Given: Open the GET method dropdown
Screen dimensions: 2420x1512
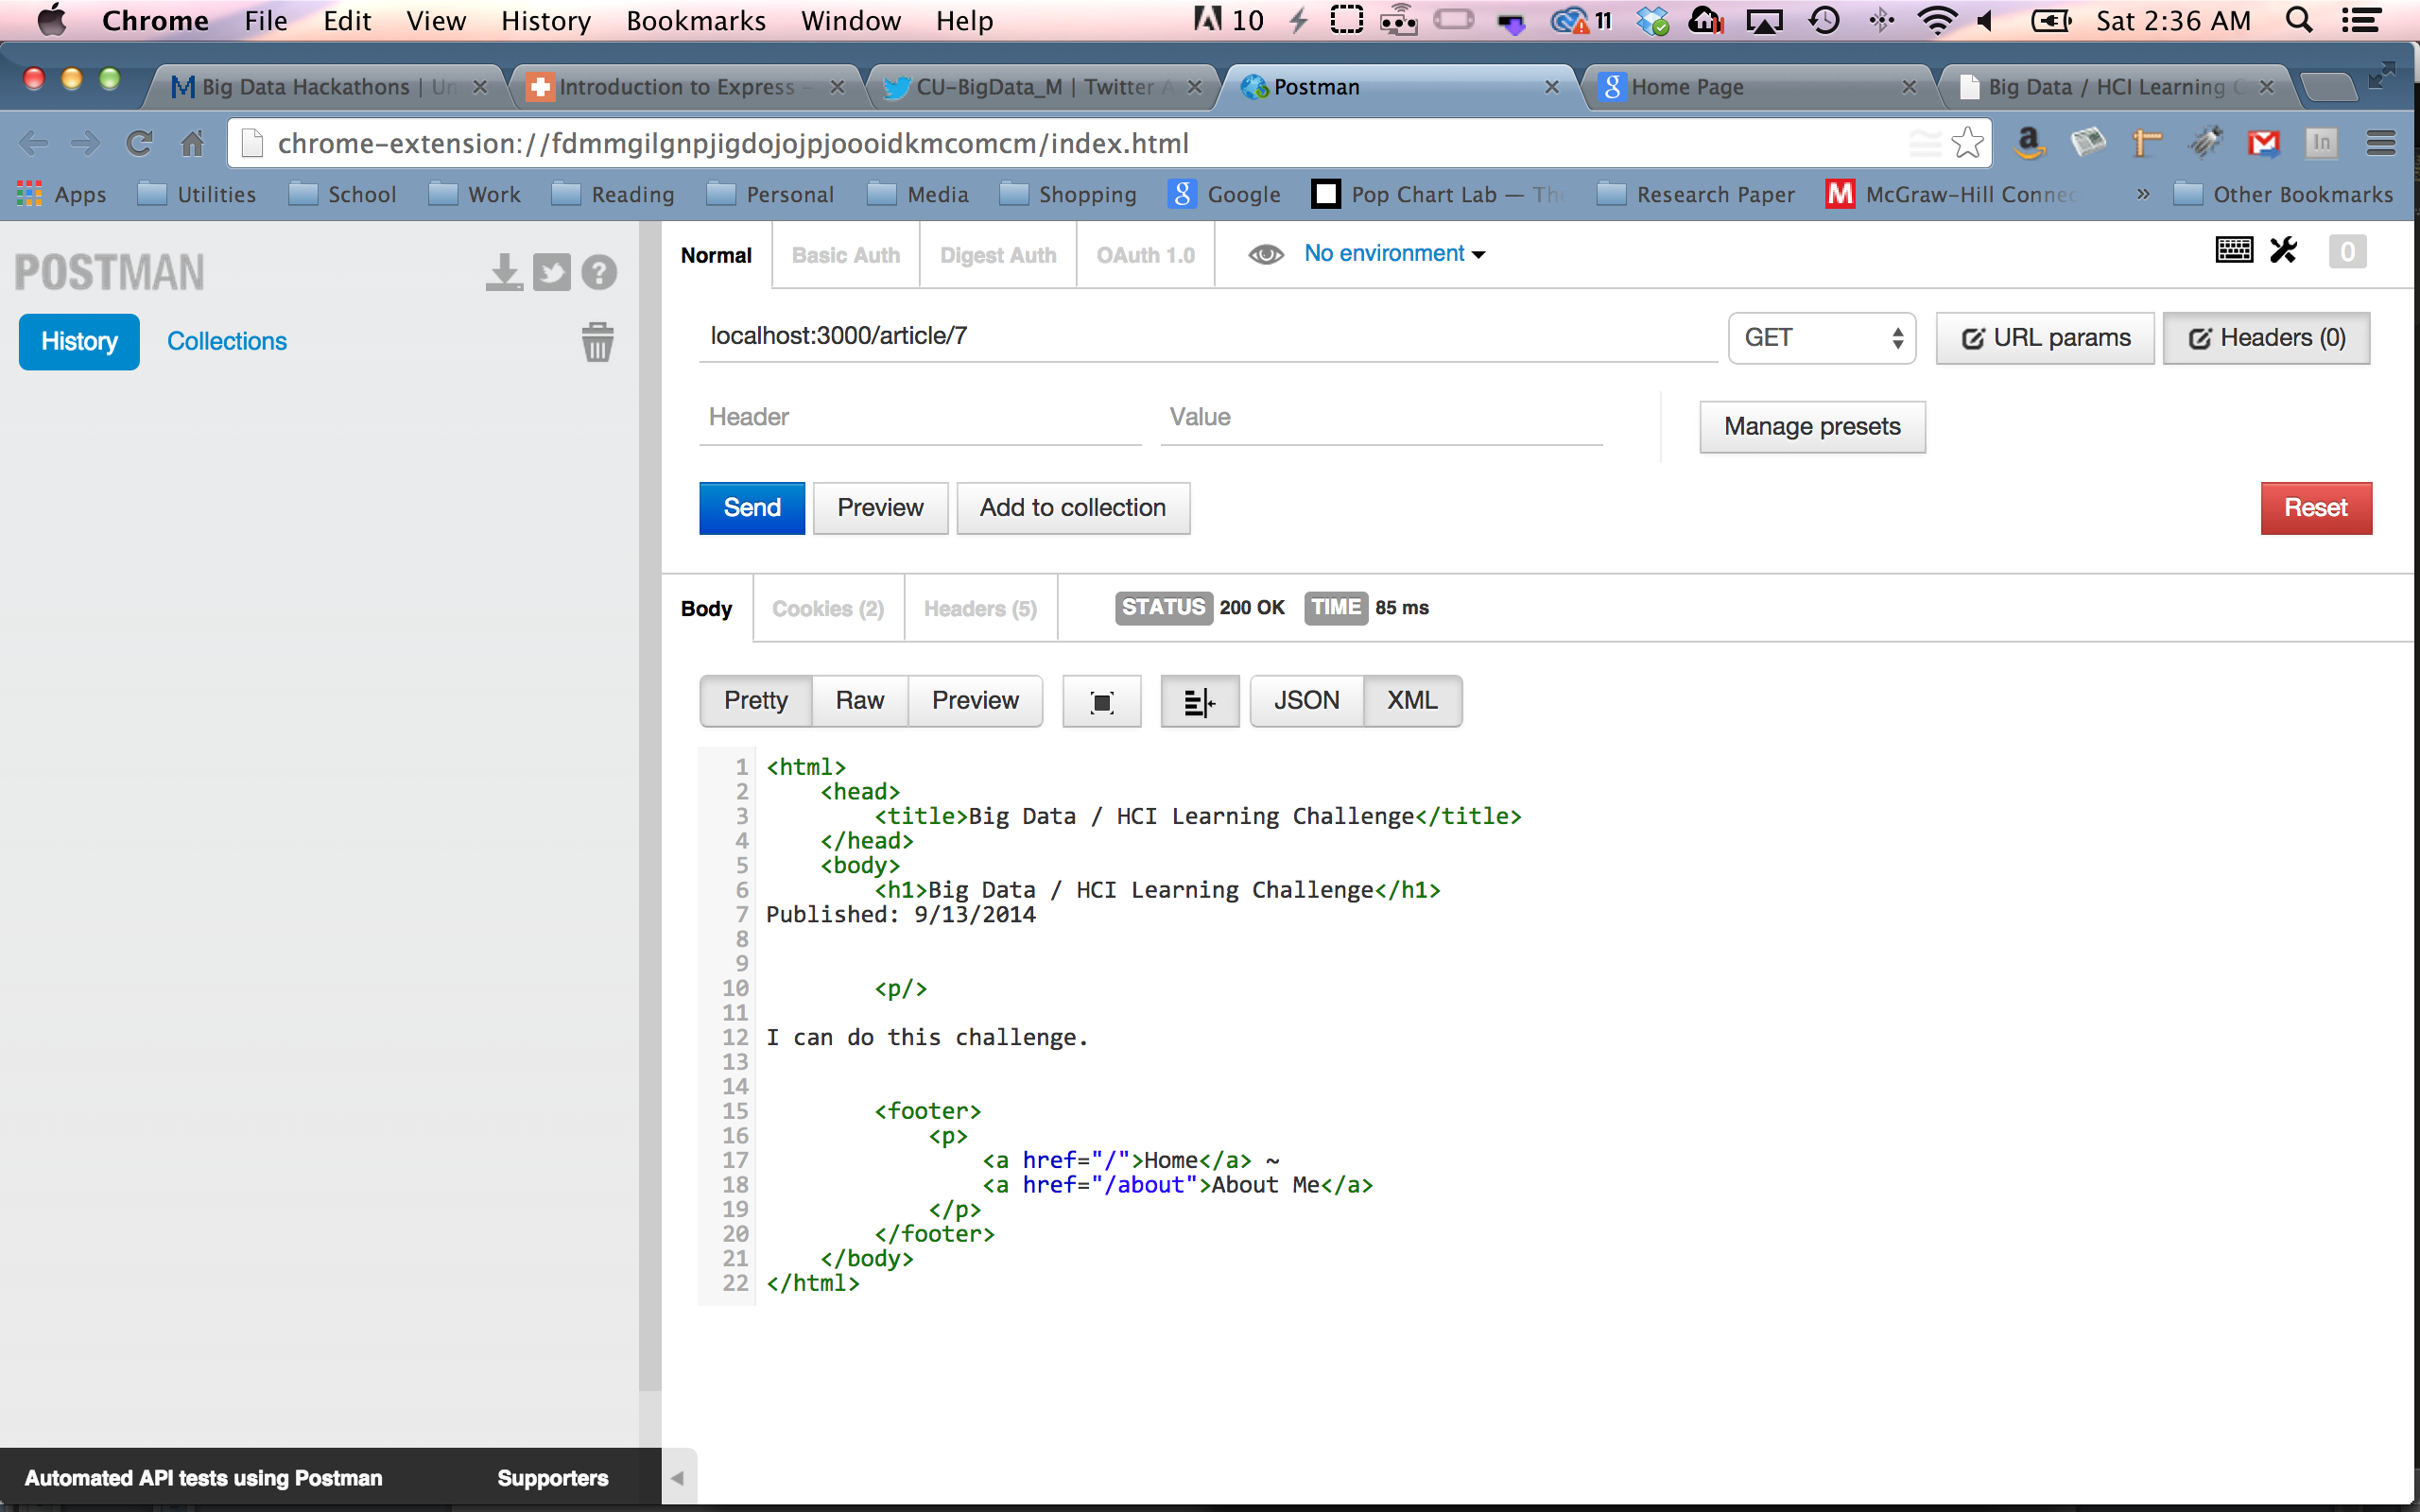Looking at the screenshot, I should (1821, 338).
